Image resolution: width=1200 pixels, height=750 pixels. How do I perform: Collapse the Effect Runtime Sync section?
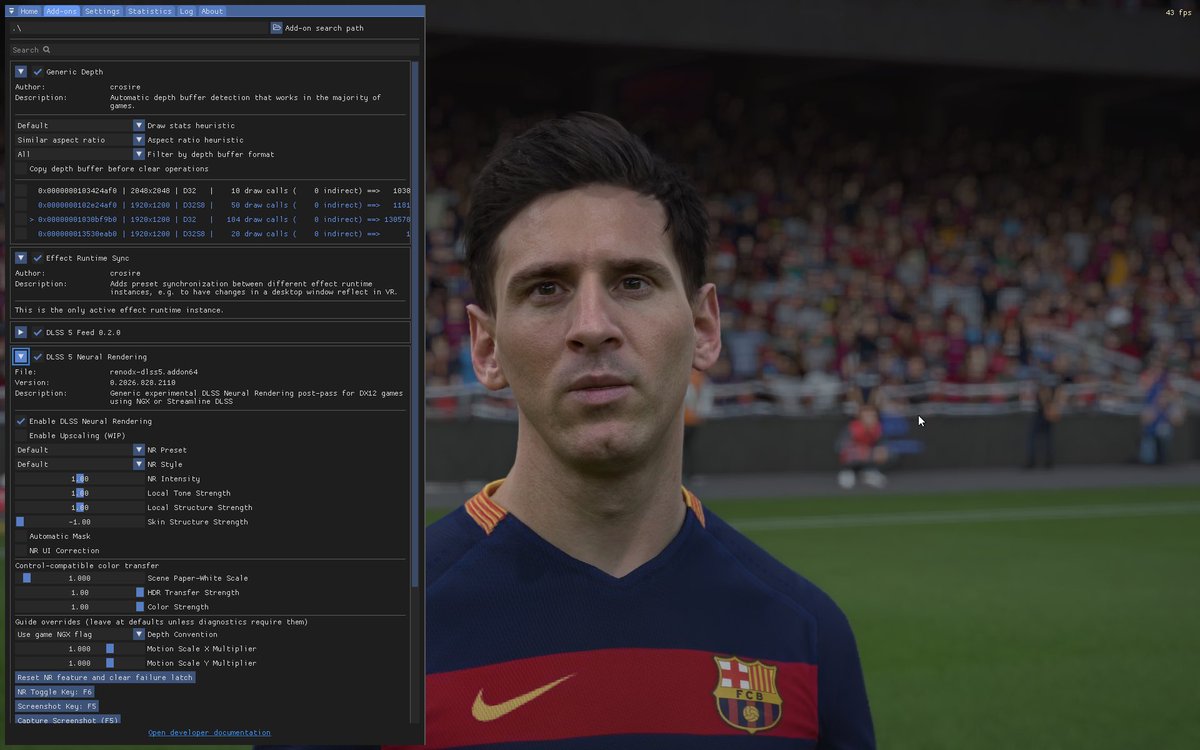click(21, 258)
